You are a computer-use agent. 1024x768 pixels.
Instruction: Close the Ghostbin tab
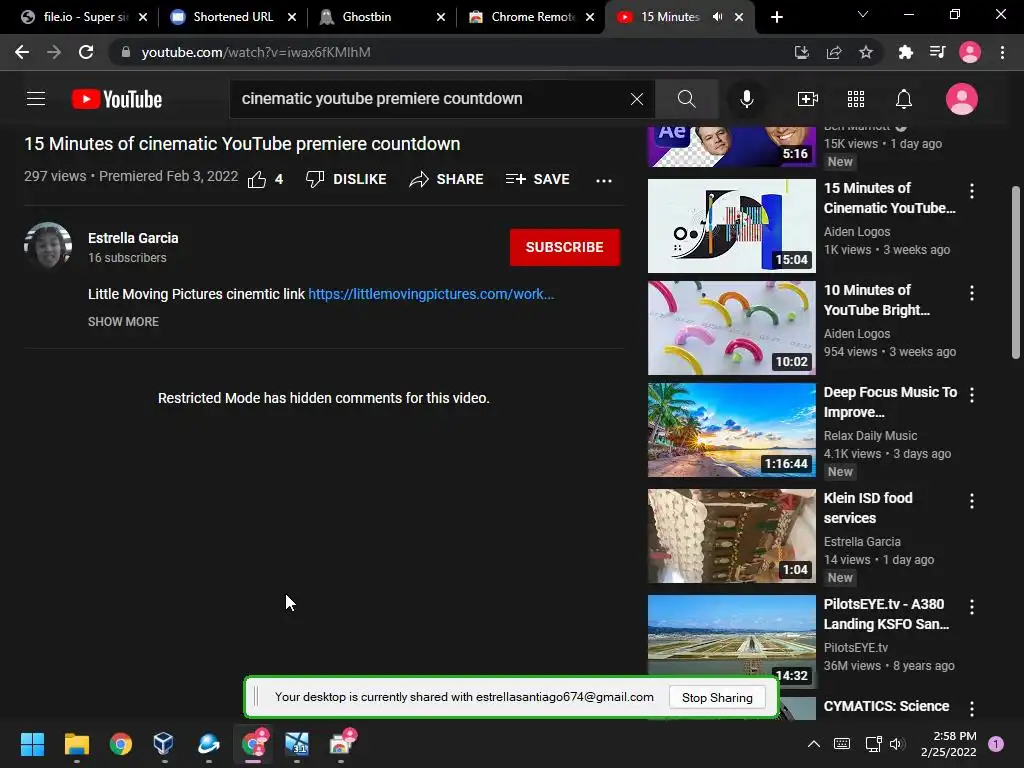(441, 17)
